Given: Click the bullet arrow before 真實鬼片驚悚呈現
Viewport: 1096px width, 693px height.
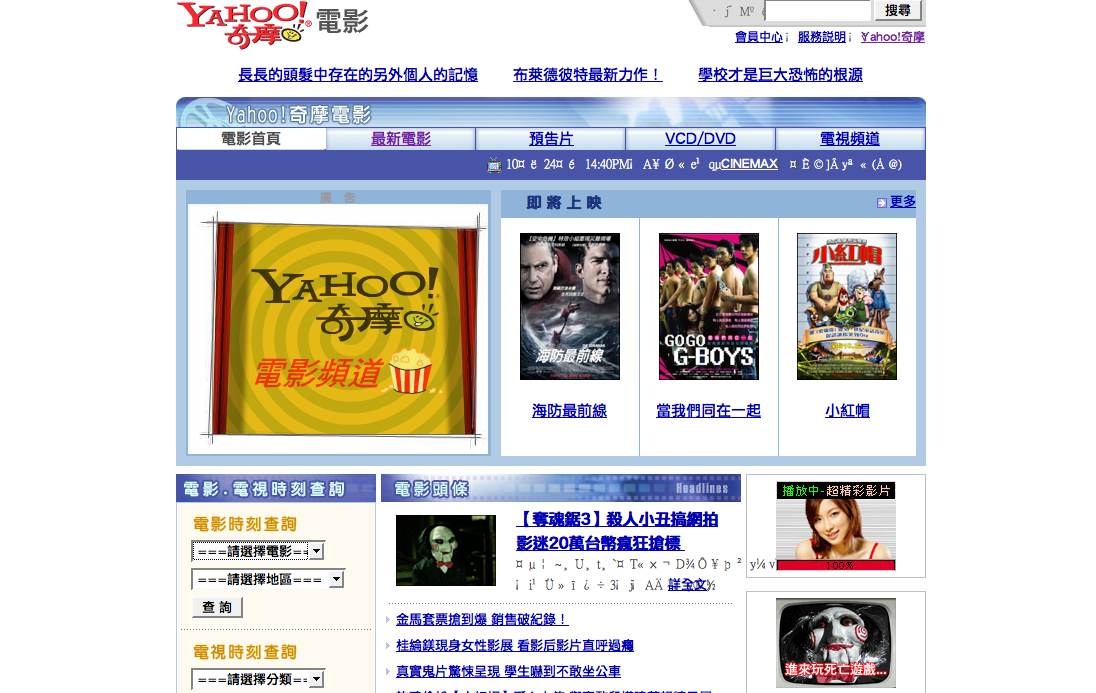Looking at the screenshot, I should [x=388, y=671].
